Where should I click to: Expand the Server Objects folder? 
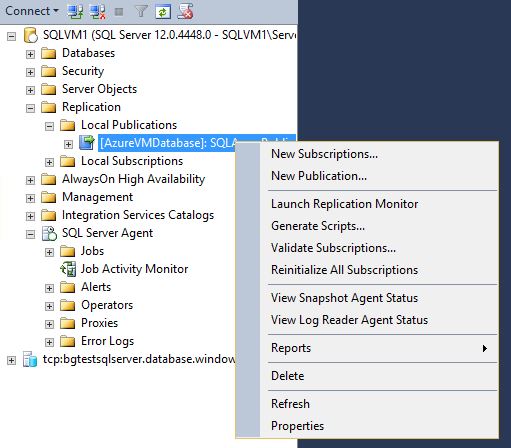point(30,90)
